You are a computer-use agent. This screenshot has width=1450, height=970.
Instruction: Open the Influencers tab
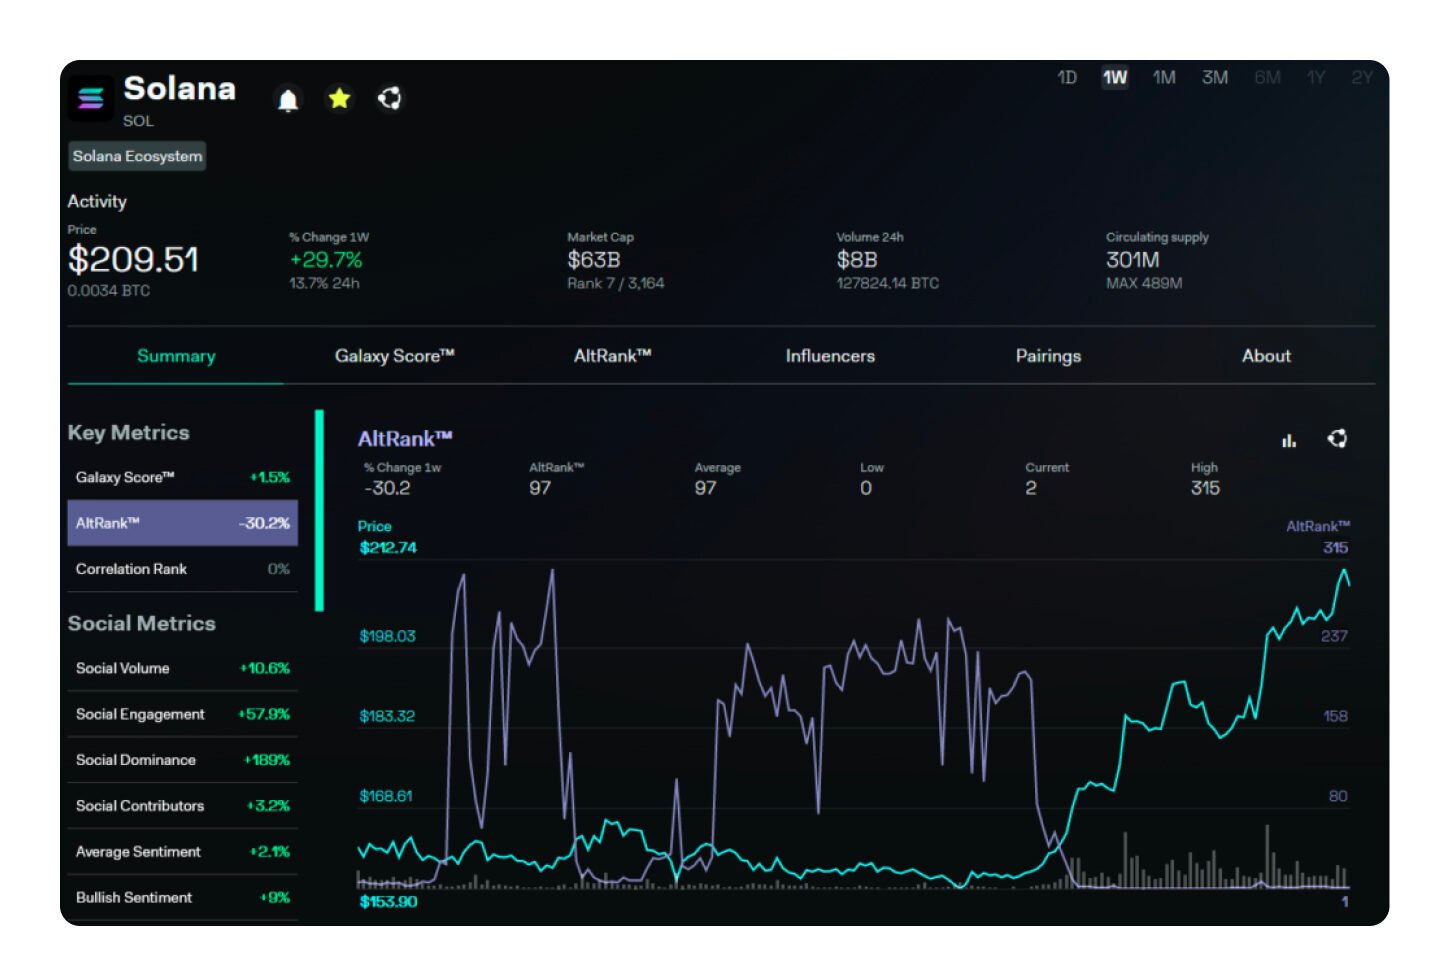pyautogui.click(x=830, y=356)
